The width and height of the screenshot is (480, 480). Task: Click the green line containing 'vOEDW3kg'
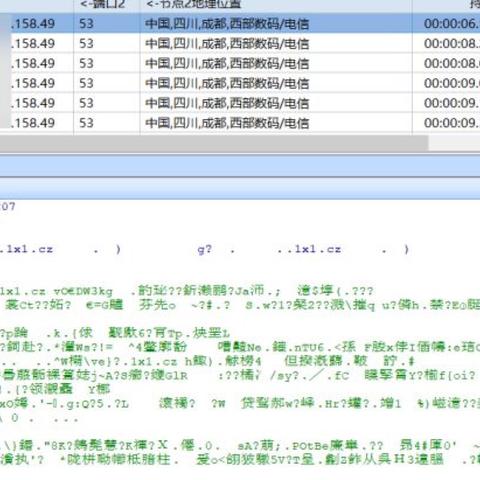click(x=187, y=291)
